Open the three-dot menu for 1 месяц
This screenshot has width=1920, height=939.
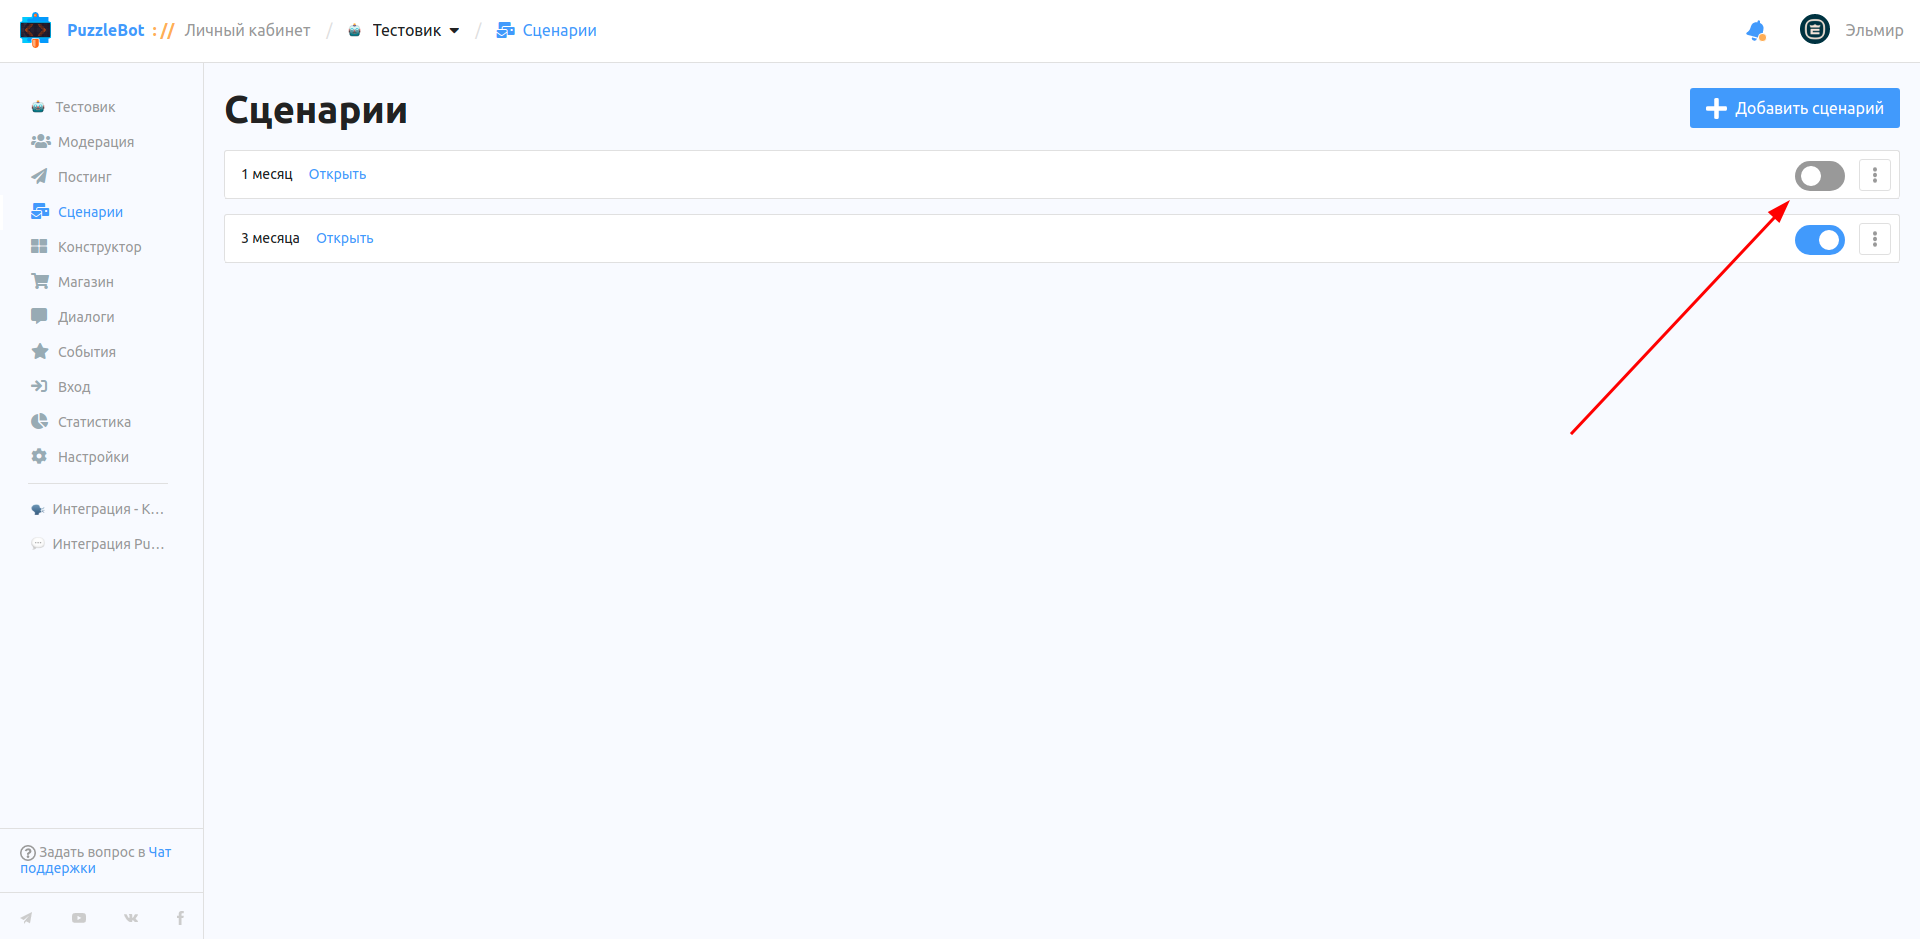click(1875, 176)
